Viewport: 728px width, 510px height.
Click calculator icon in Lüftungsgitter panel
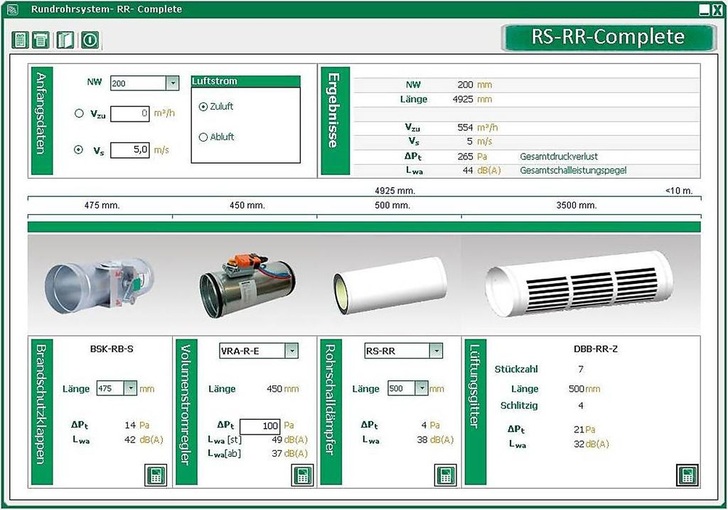pos(686,475)
